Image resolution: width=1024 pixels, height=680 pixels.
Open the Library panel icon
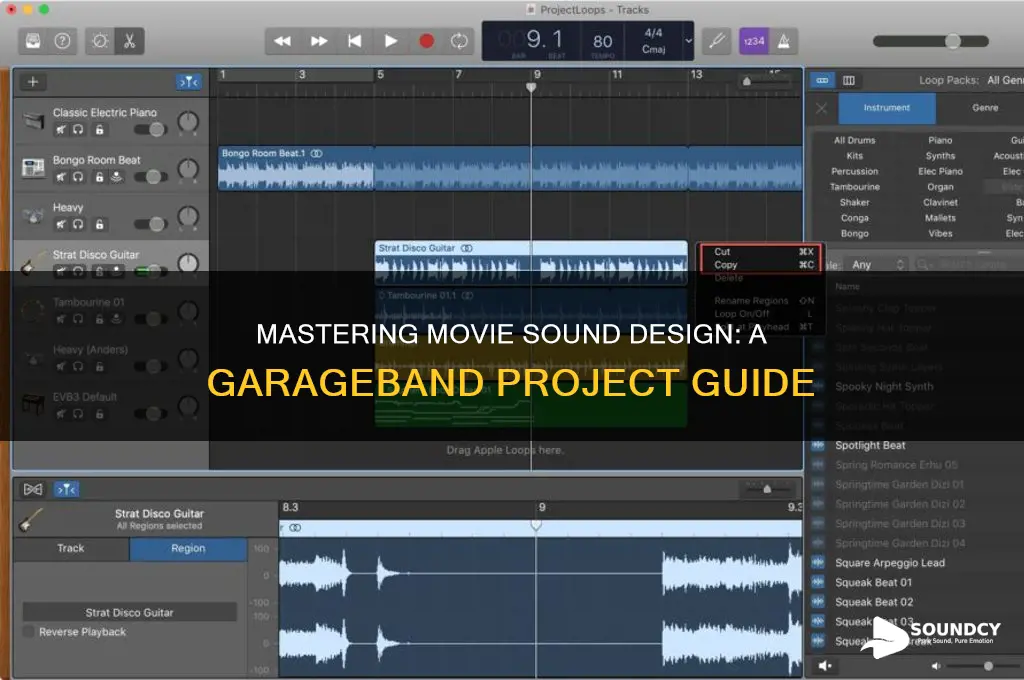[x=33, y=41]
